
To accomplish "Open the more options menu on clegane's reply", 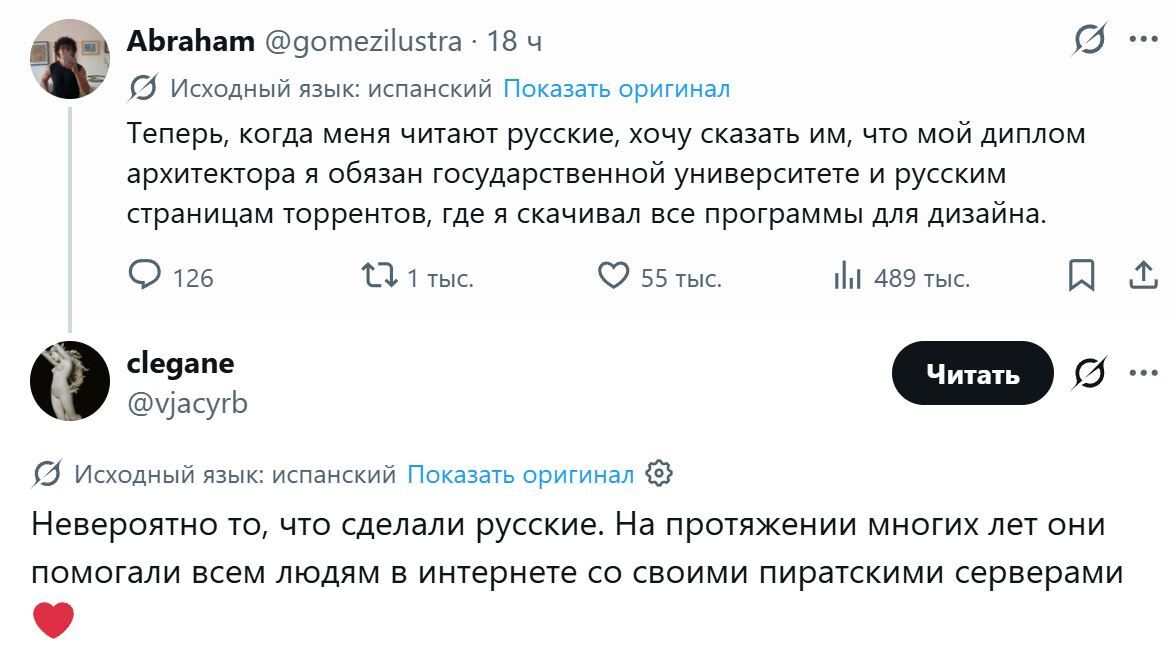I will click(1142, 373).
